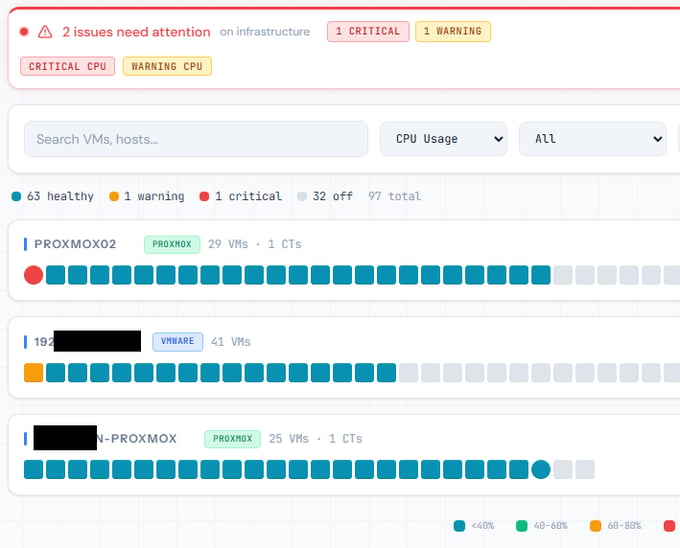This screenshot has height=548, width=680.
Task: Click the warning triangle alert icon
Action: [45, 32]
